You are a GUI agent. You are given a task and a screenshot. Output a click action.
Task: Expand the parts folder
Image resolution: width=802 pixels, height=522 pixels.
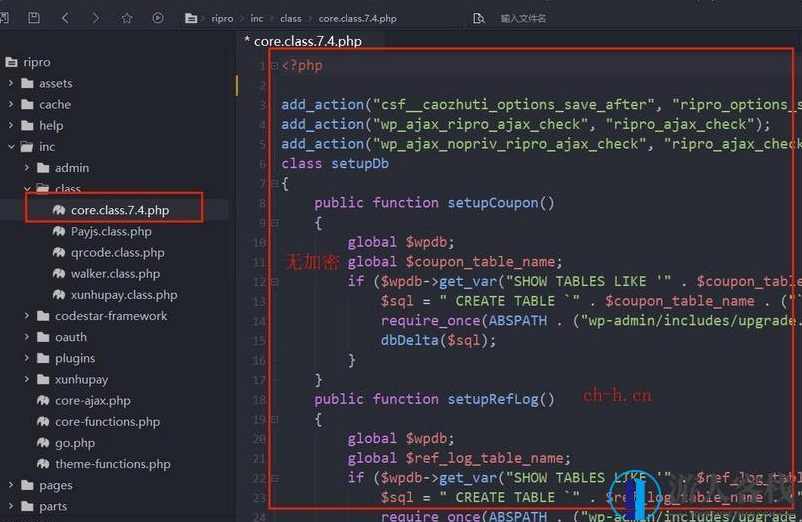click(11, 506)
